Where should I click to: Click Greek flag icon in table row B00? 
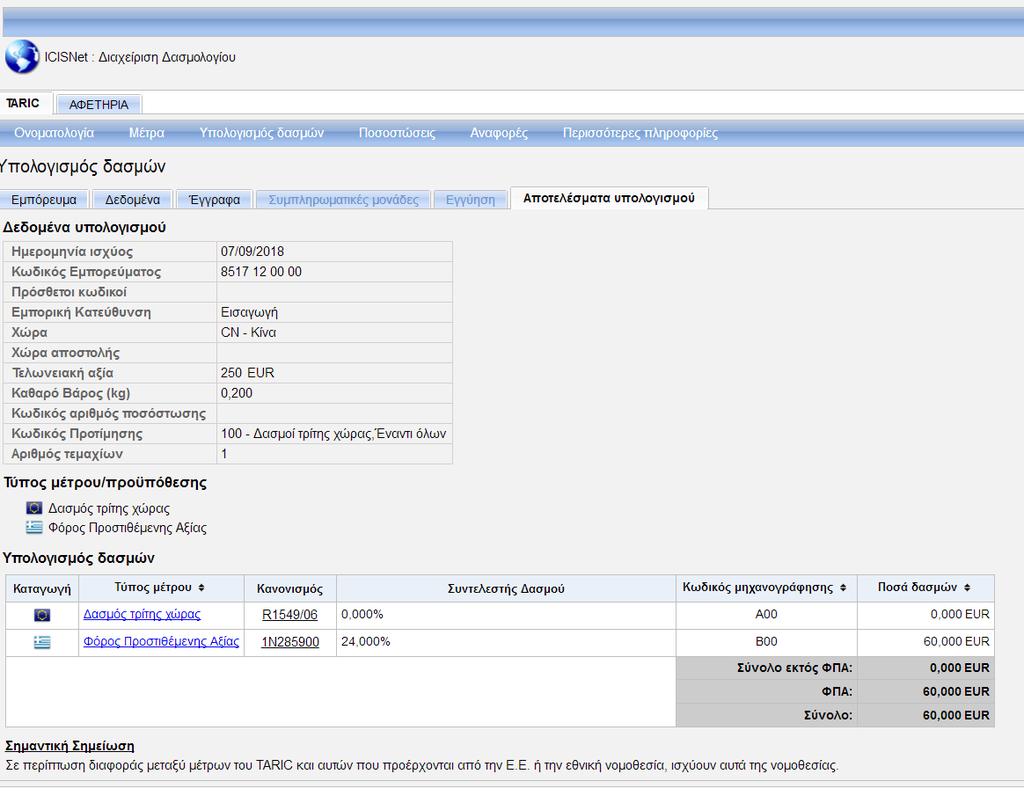pyautogui.click(x=42, y=642)
